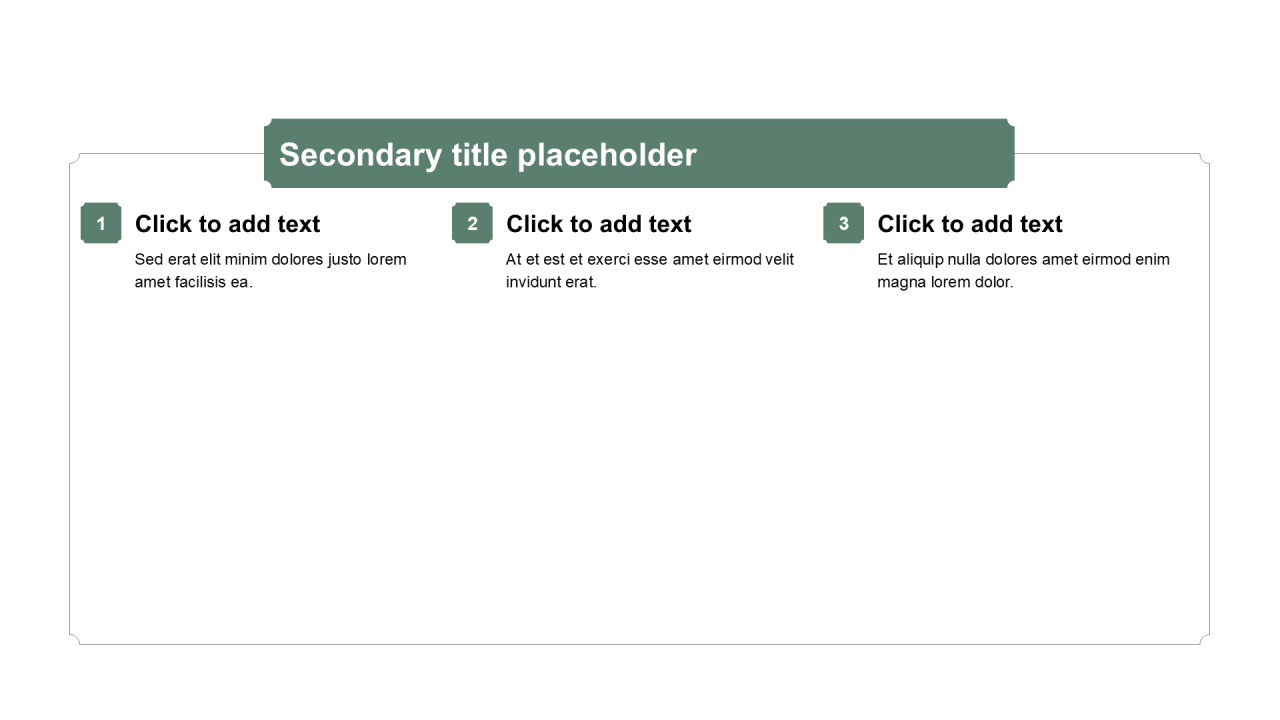This screenshot has height=720, width=1280.
Task: Select the "Secondary title placeholder" title text
Action: (487, 155)
